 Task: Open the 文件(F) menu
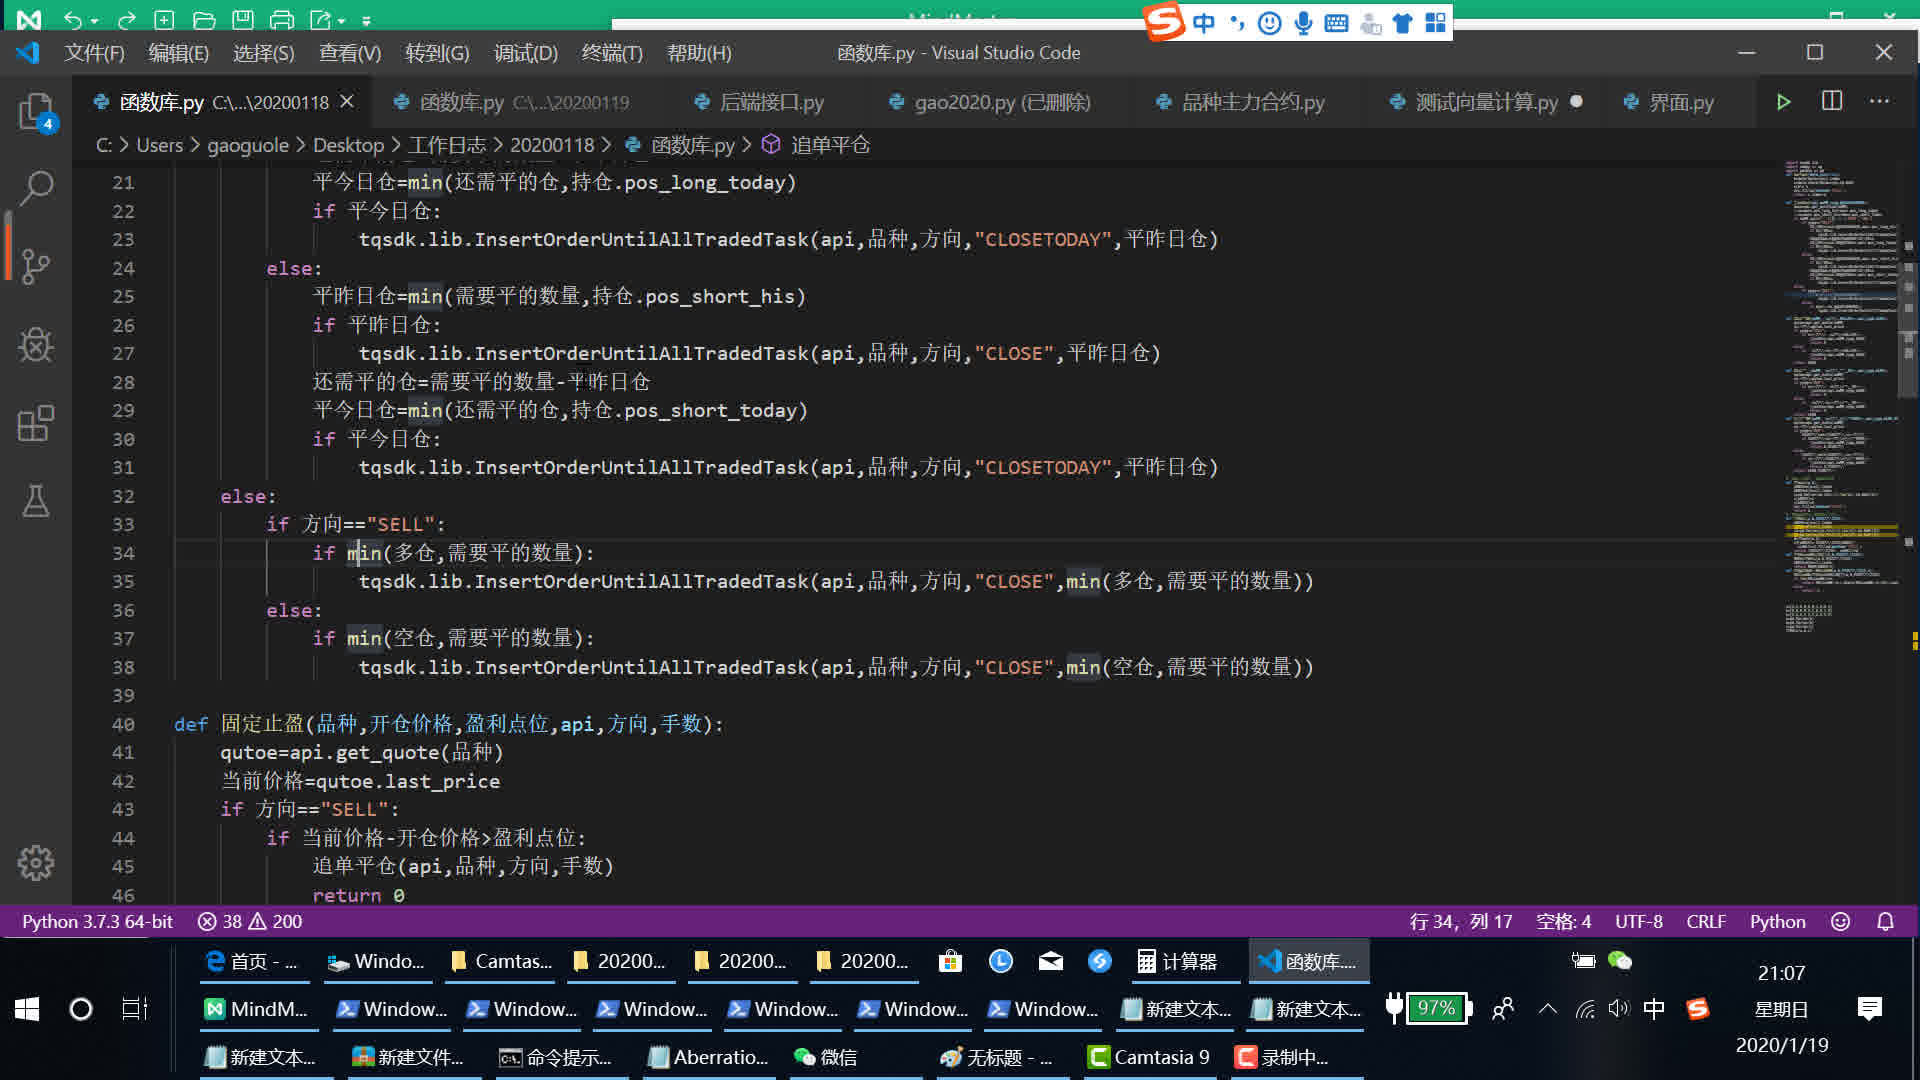pos(94,53)
